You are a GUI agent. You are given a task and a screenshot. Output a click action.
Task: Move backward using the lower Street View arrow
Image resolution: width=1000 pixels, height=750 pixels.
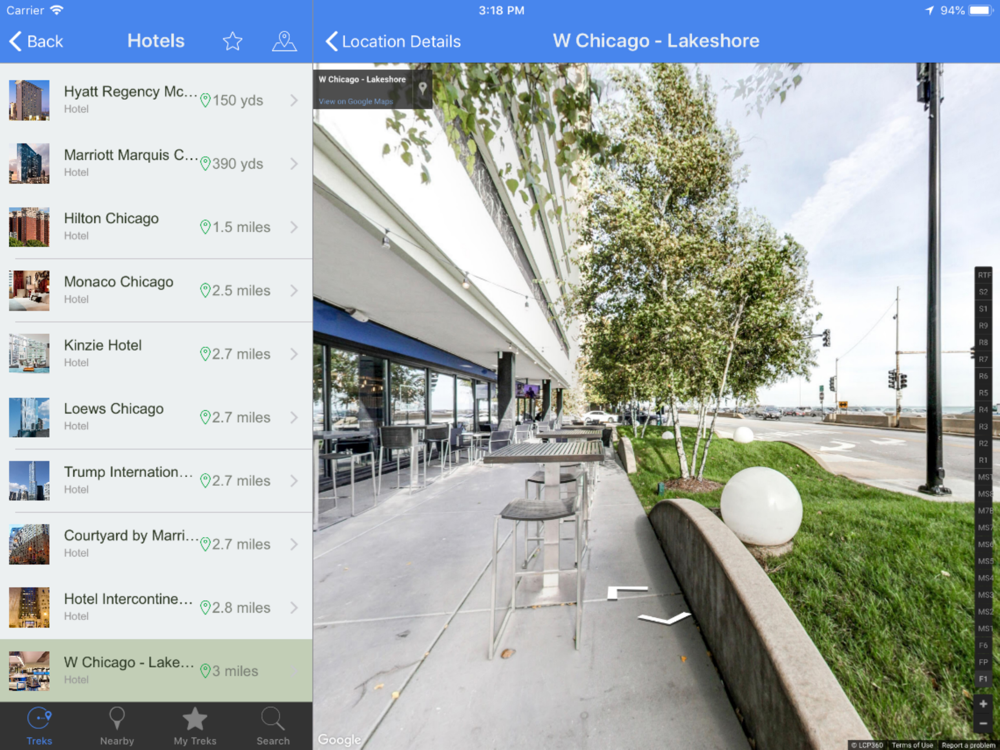coord(665,618)
